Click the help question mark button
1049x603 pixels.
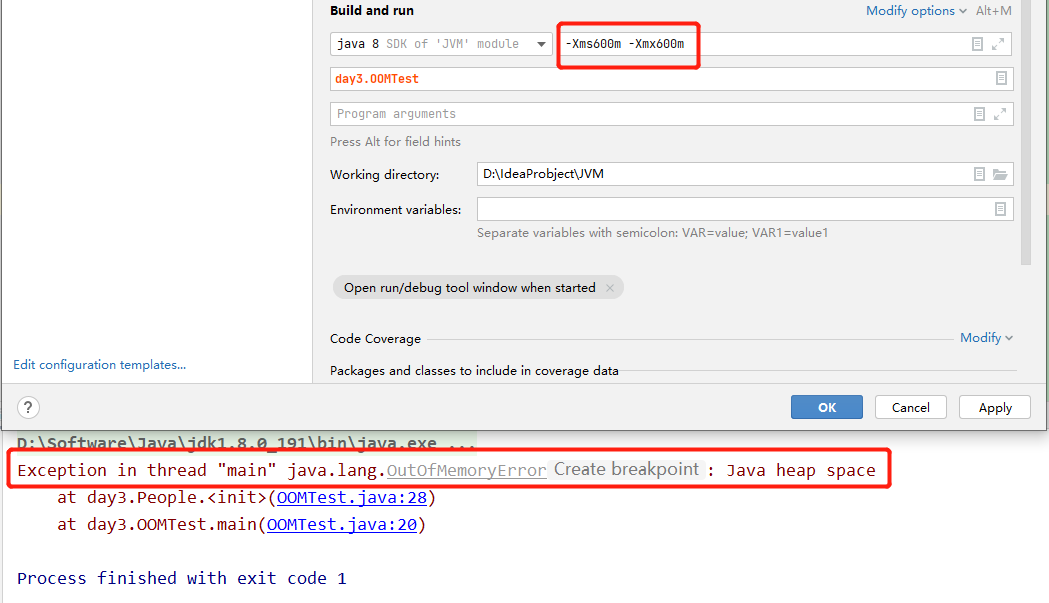click(28, 407)
